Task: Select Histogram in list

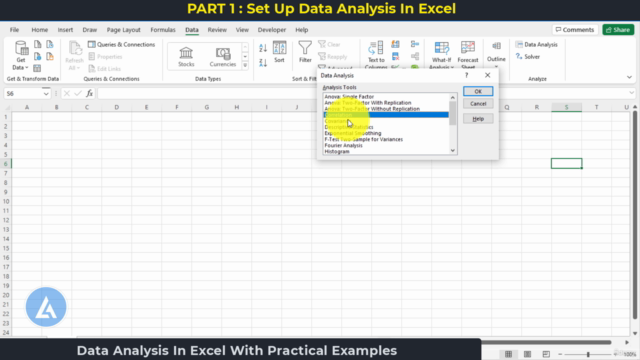Action: pyautogui.click(x=337, y=151)
